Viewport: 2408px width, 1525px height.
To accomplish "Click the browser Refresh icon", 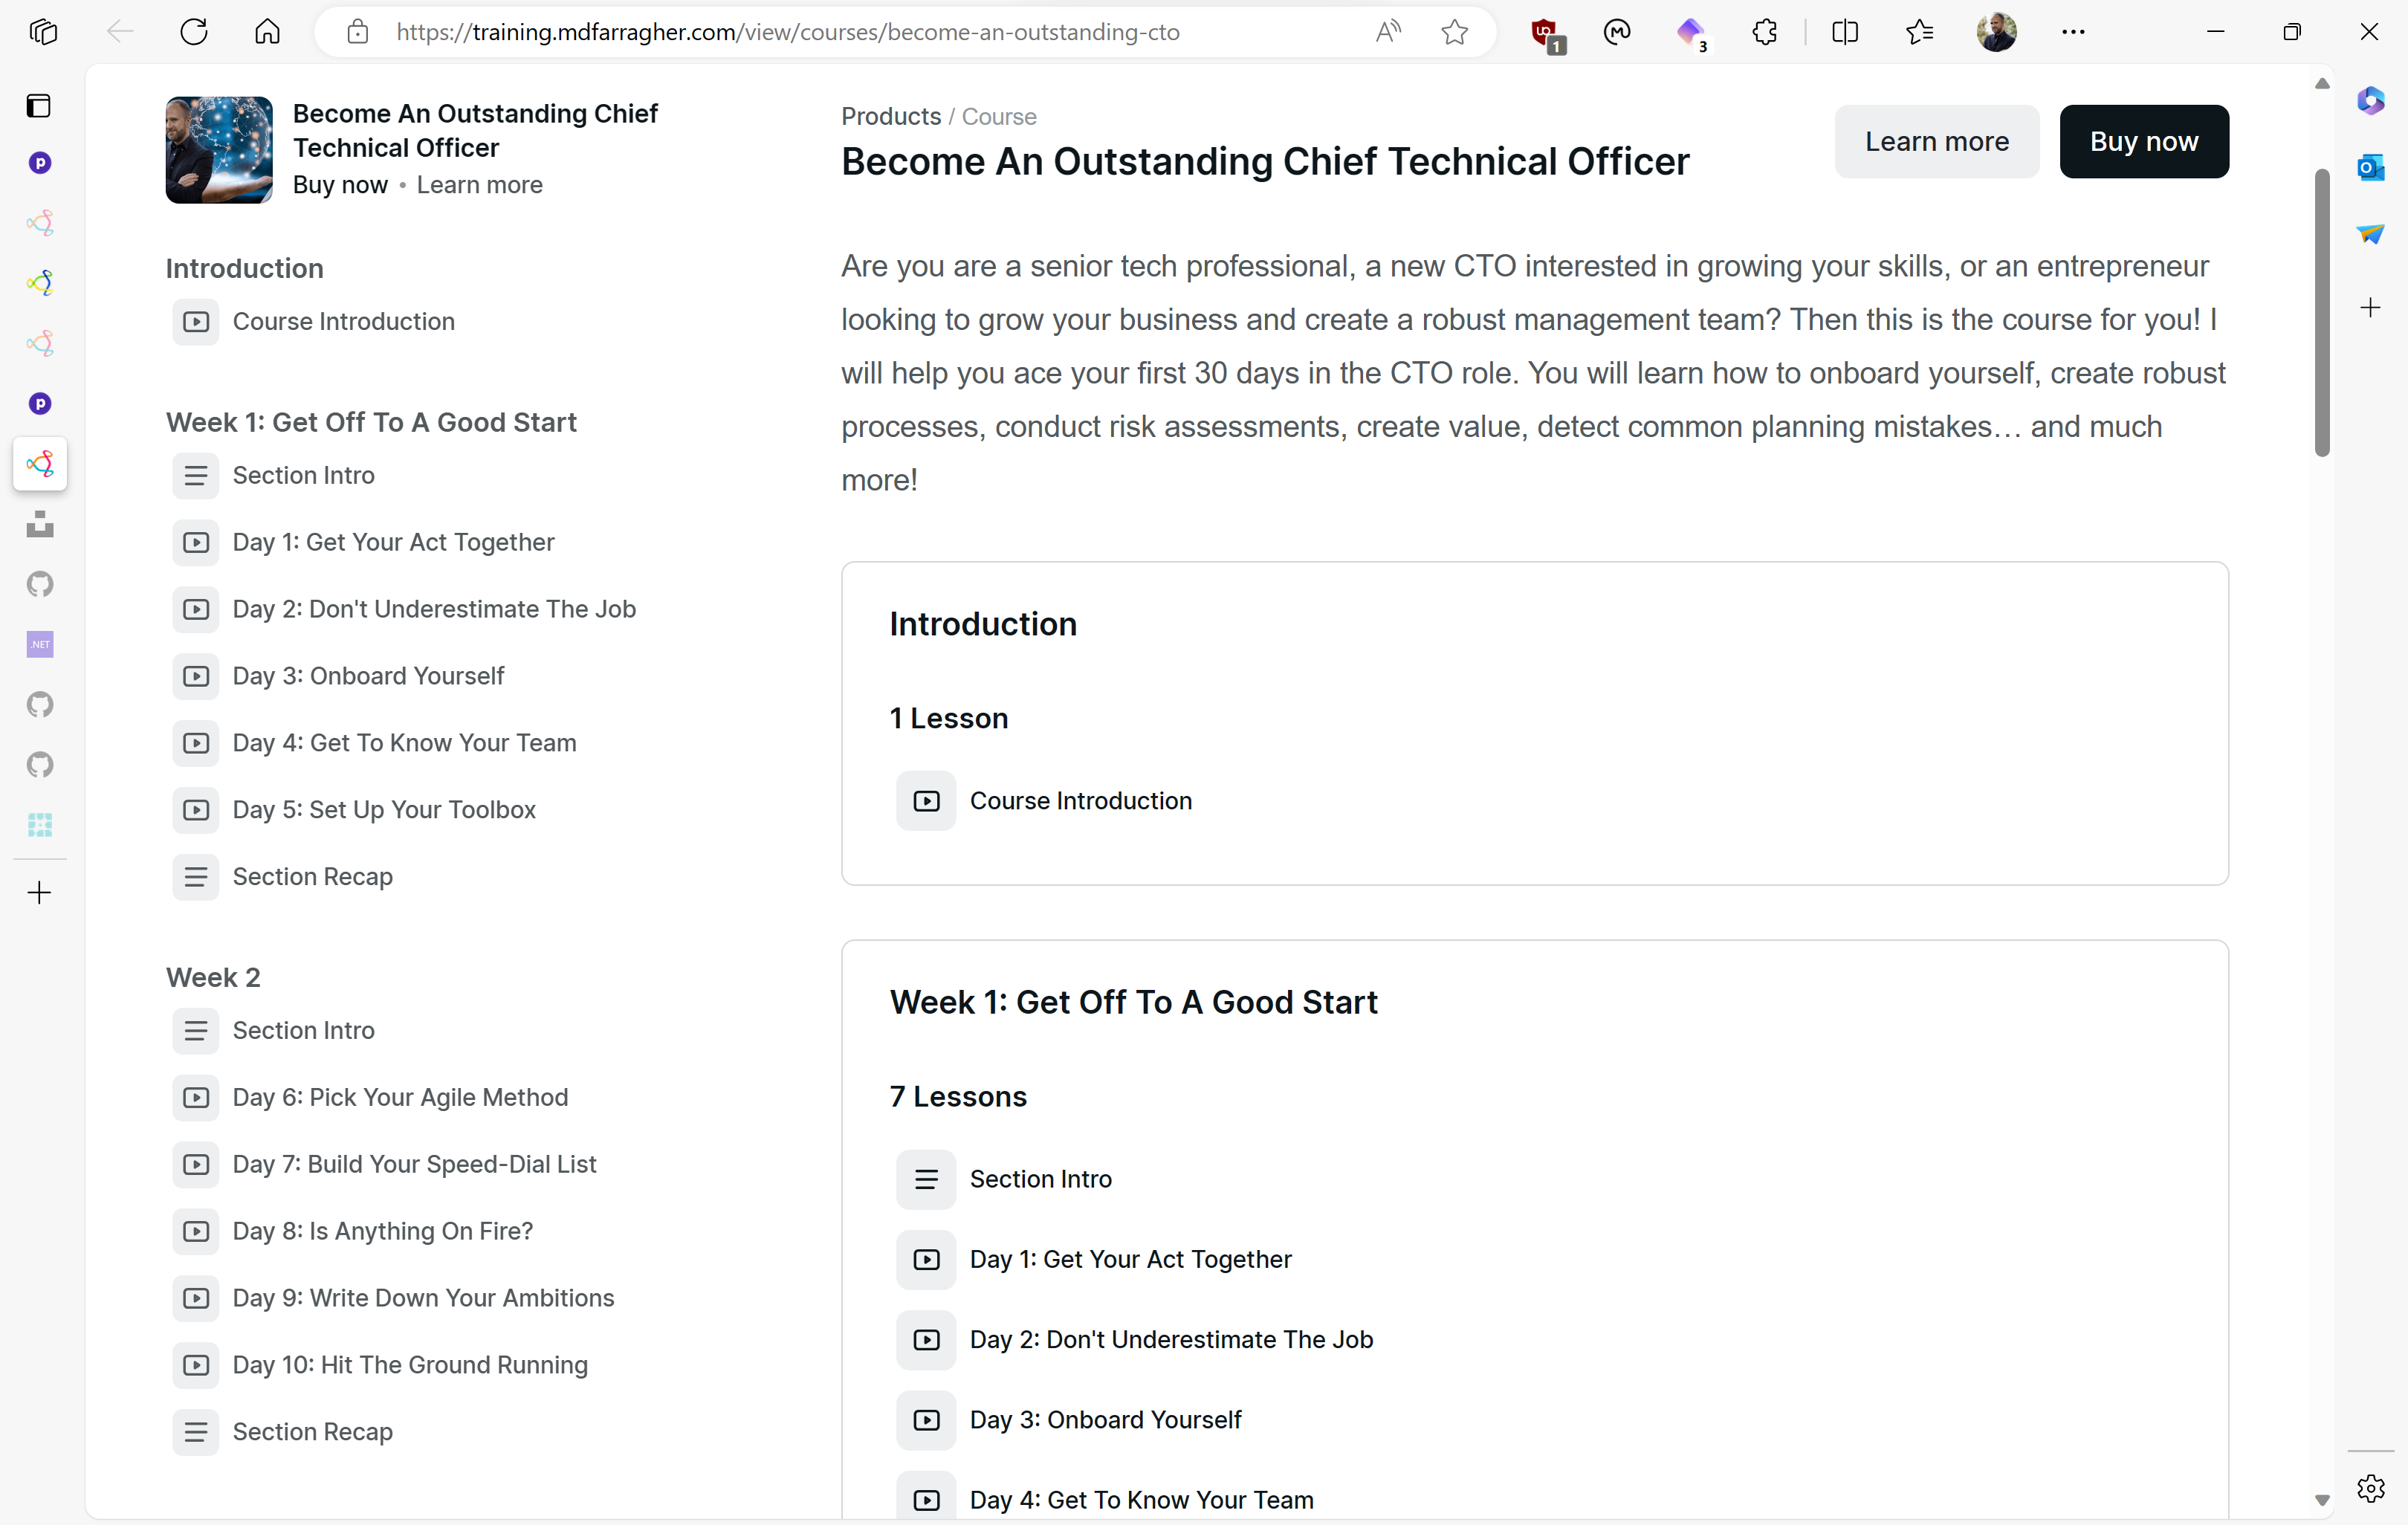I will click(194, 32).
